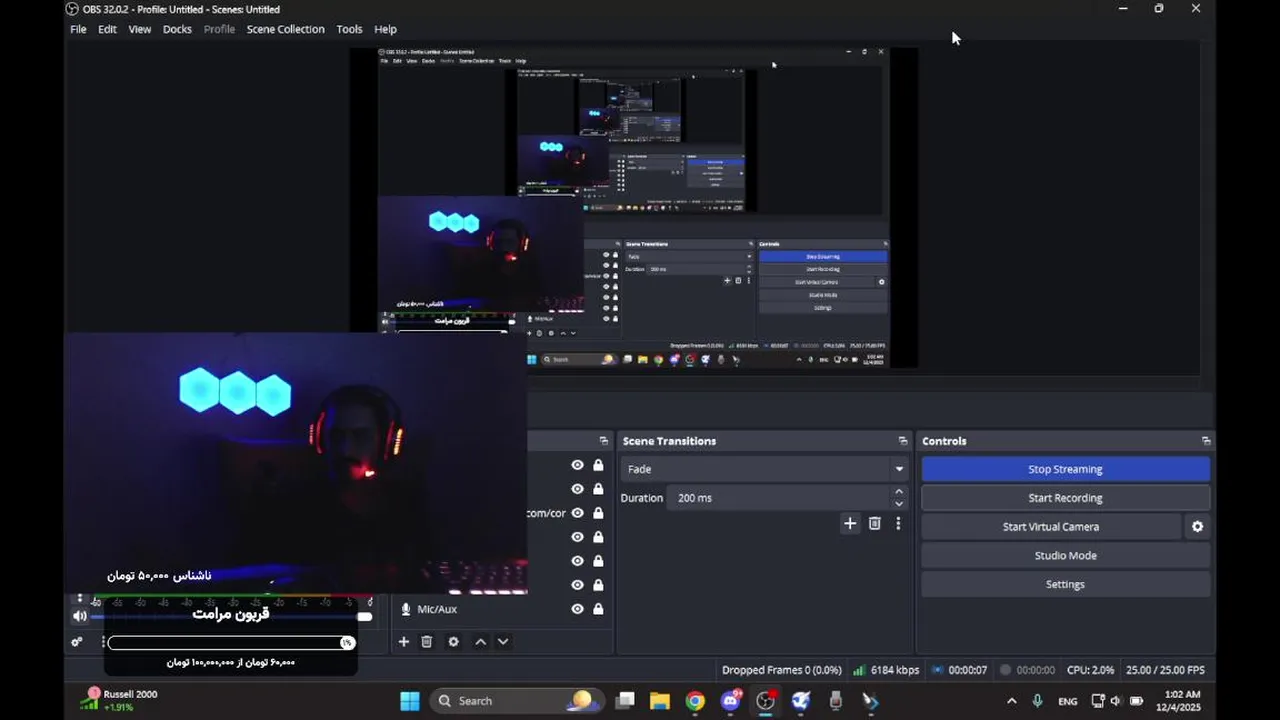Screen dimensions: 1280x720
Task: Toggle eye icon of the row directly above Mic/Aux
Action: pos(577,585)
